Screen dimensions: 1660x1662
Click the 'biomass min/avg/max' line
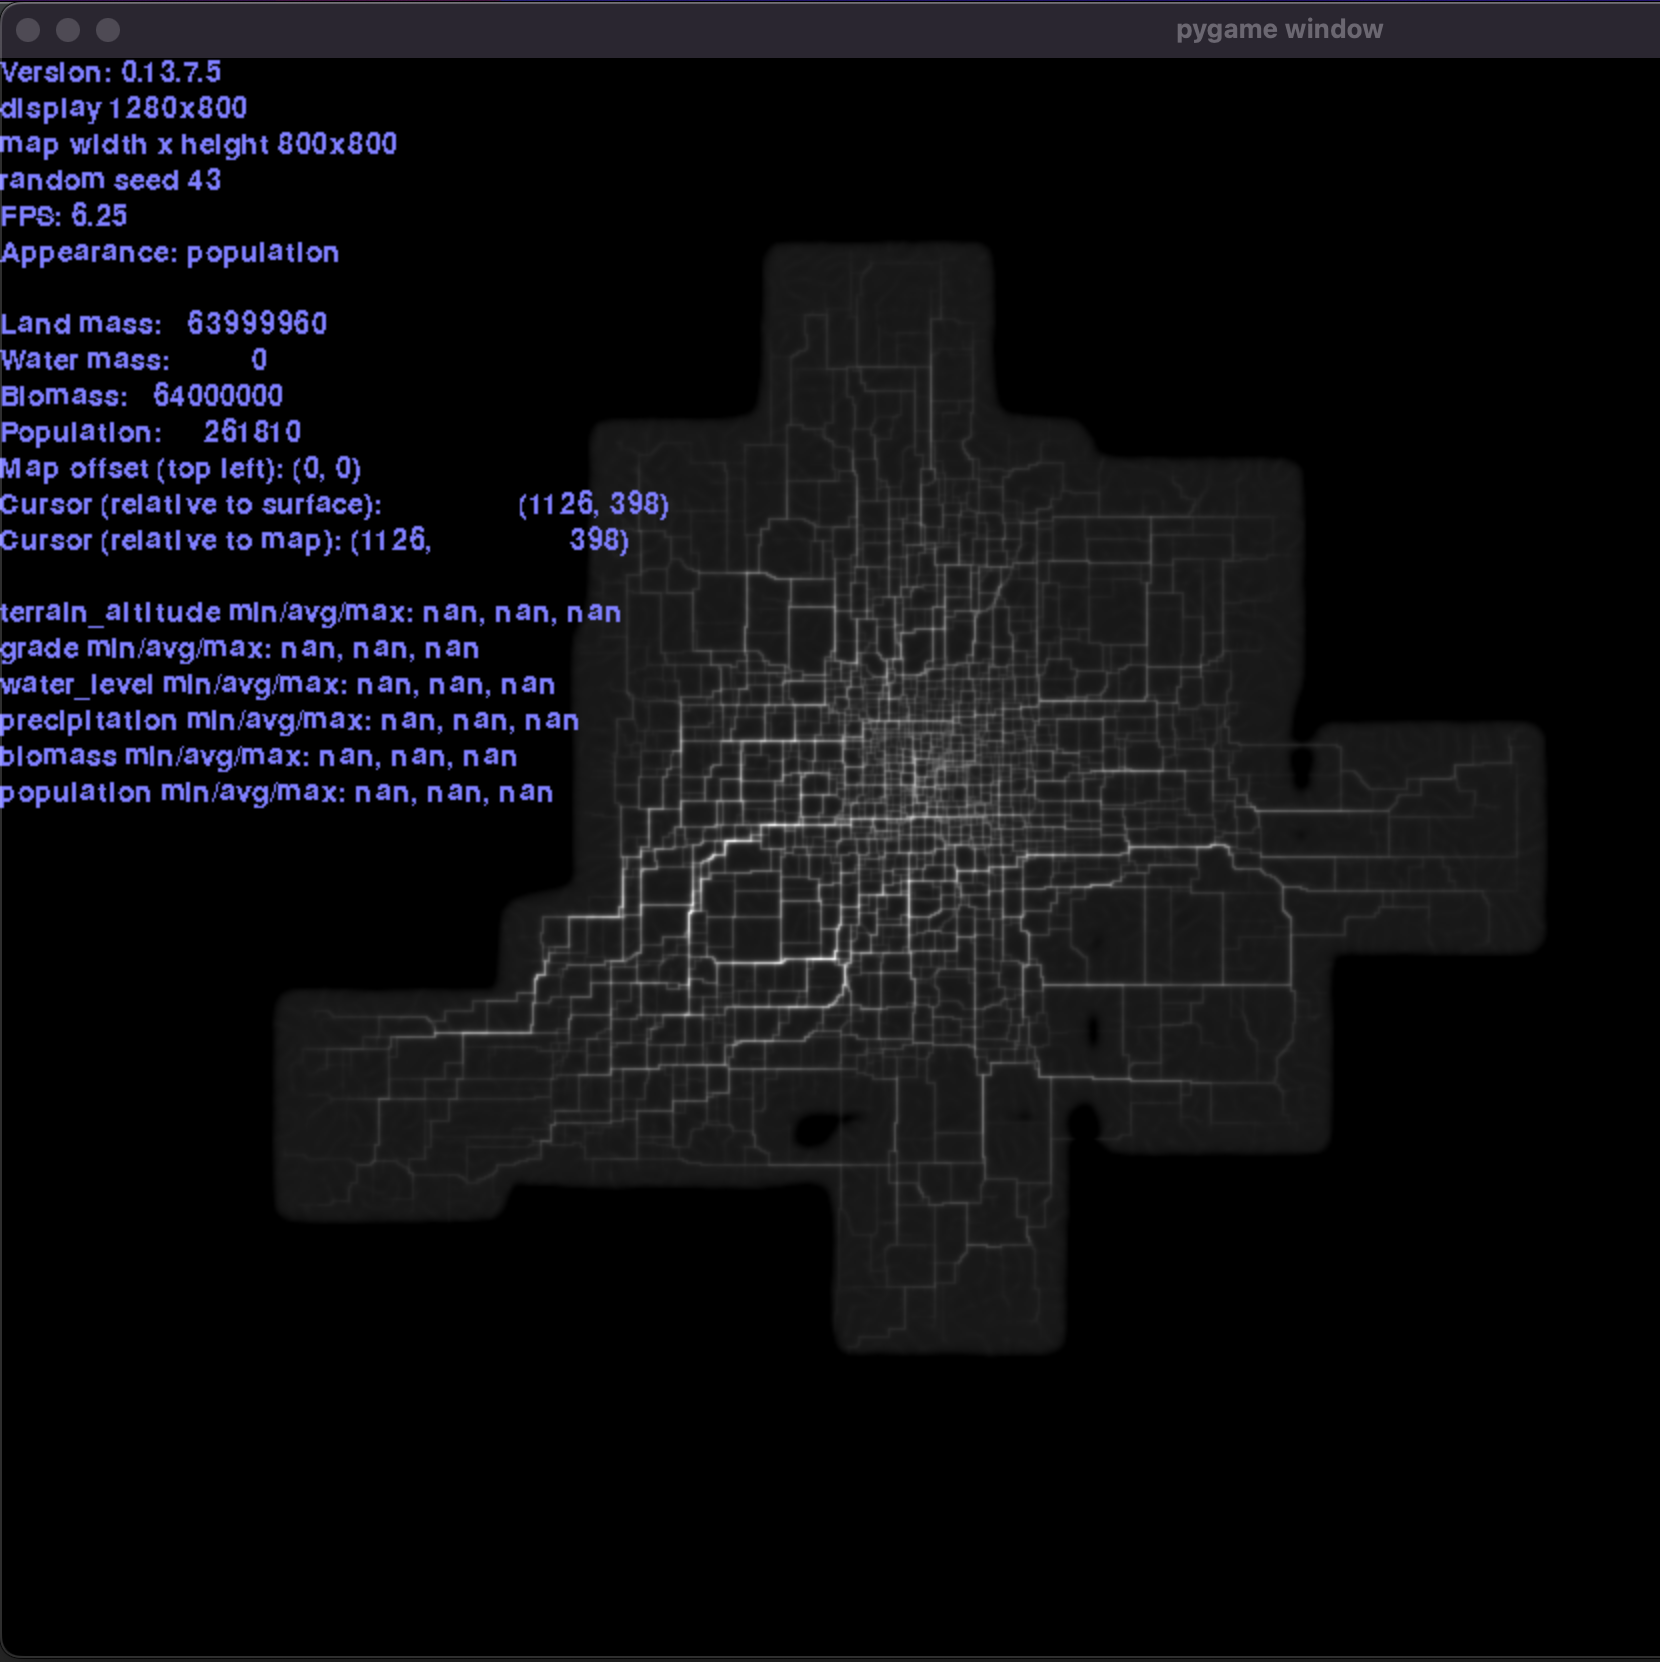click(259, 756)
